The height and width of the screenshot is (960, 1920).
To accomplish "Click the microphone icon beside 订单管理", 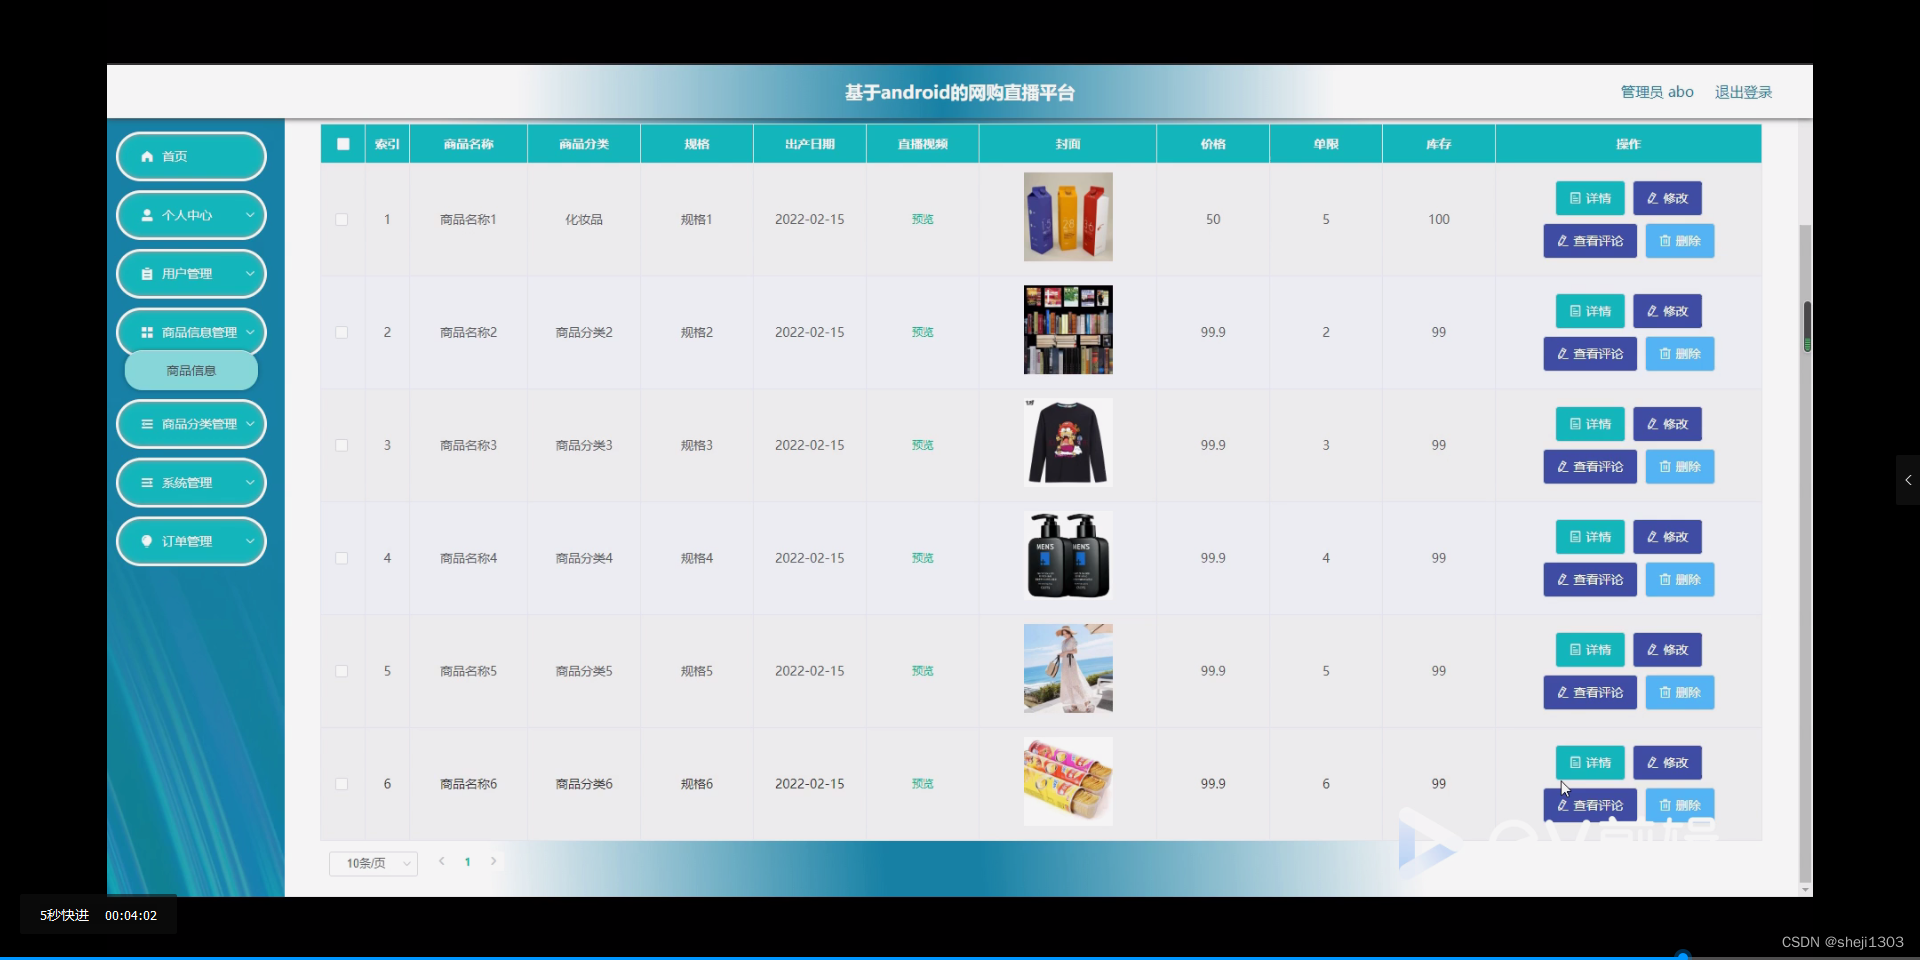I will coord(148,541).
